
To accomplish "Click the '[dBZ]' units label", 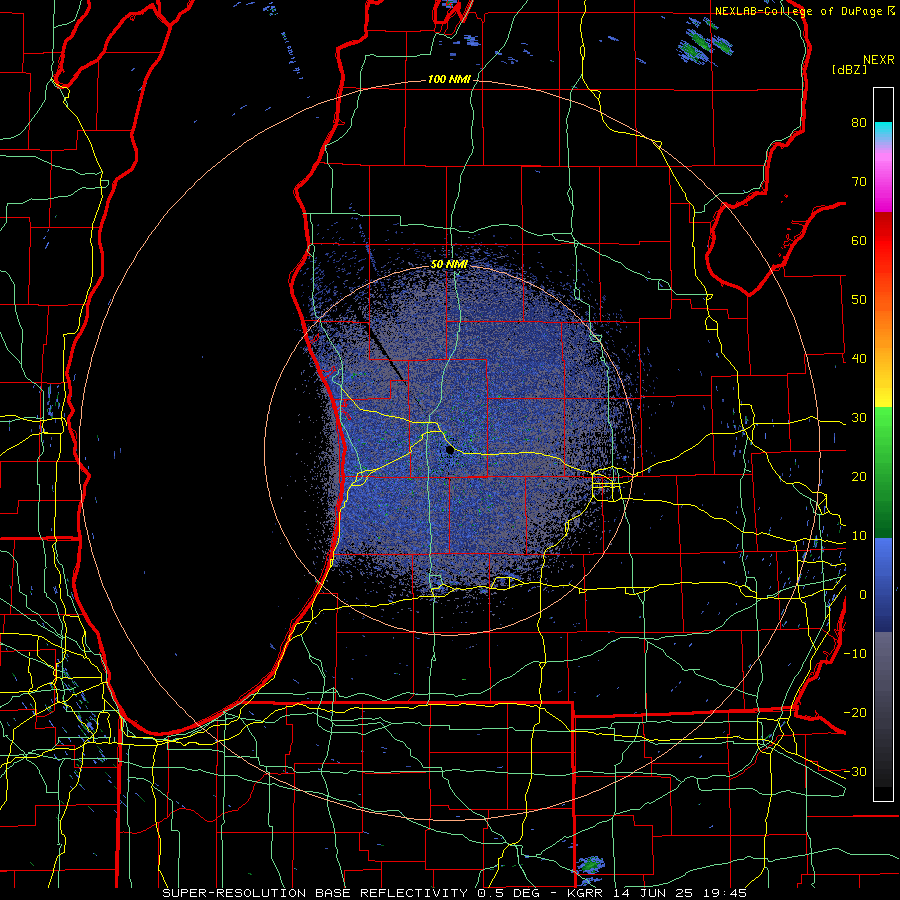I will (x=849, y=70).
